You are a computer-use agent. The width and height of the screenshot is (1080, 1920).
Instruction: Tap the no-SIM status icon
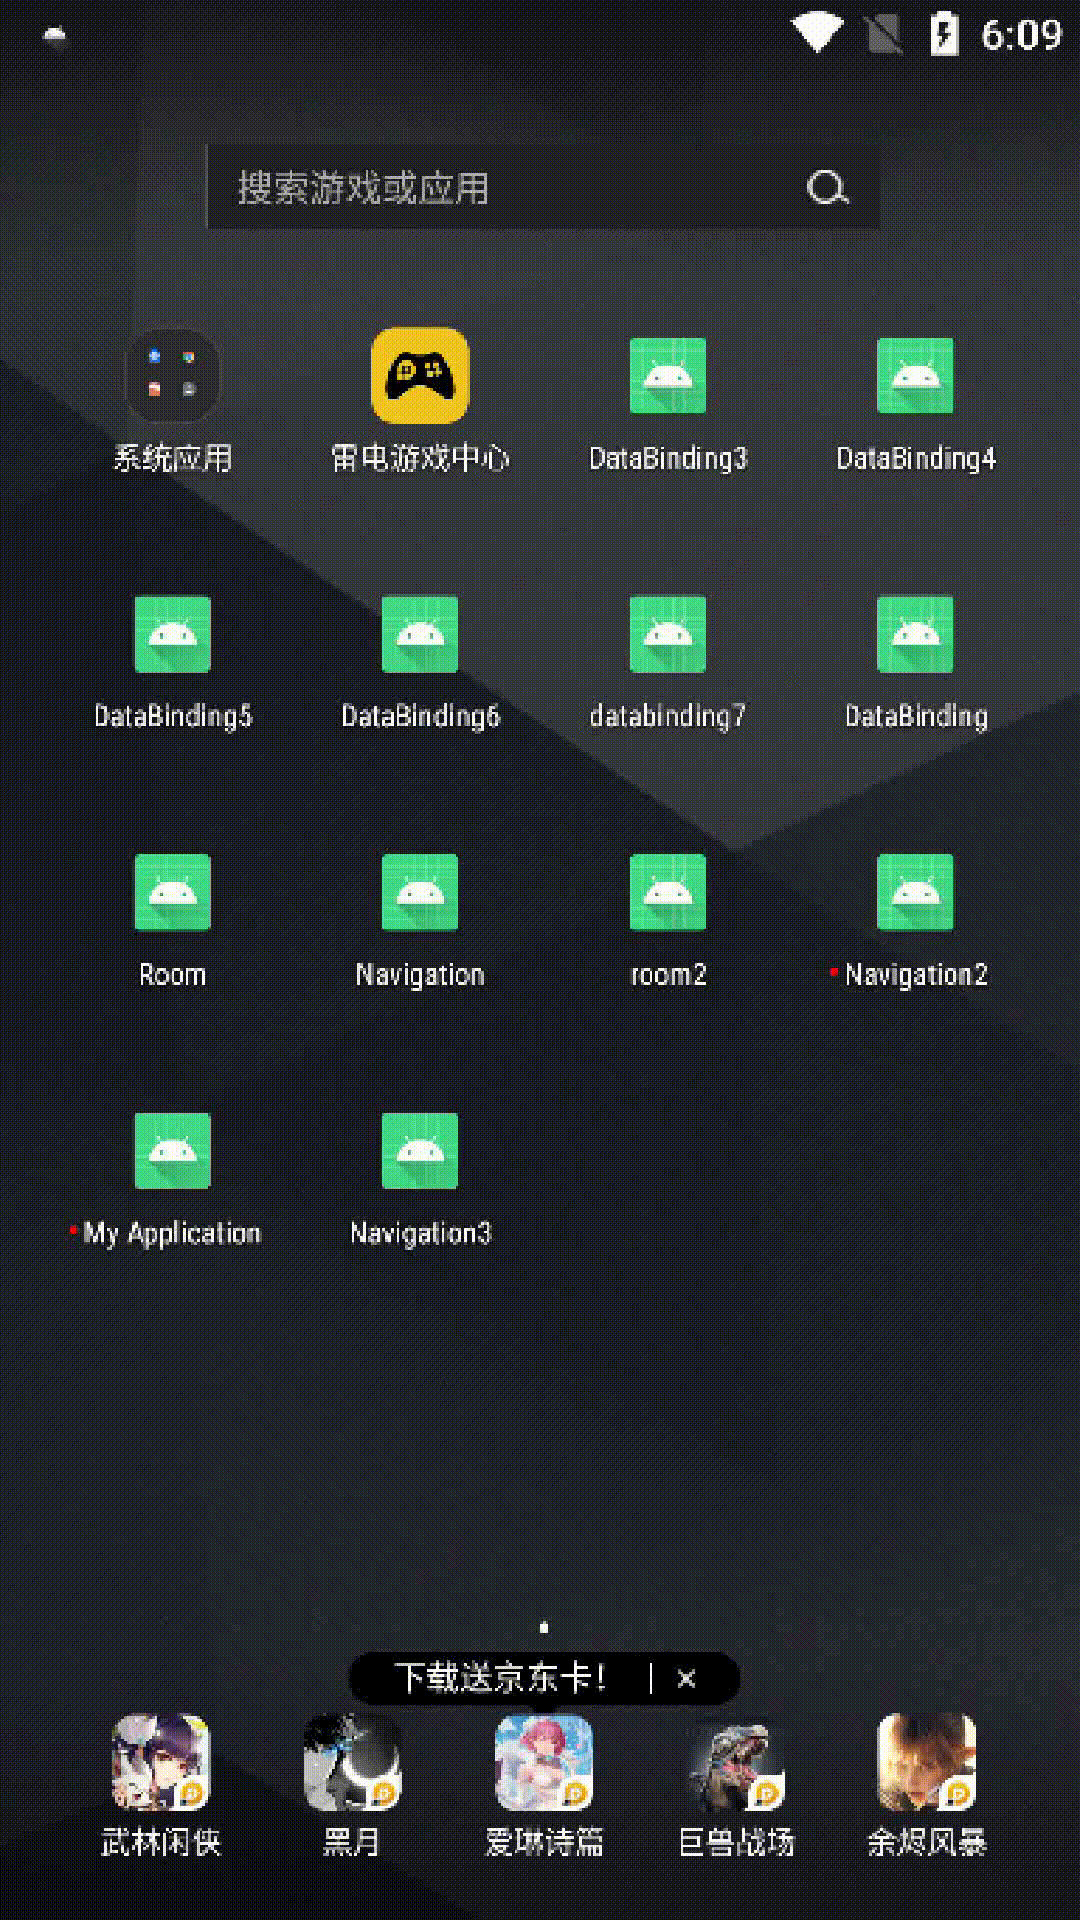pyautogui.click(x=884, y=34)
